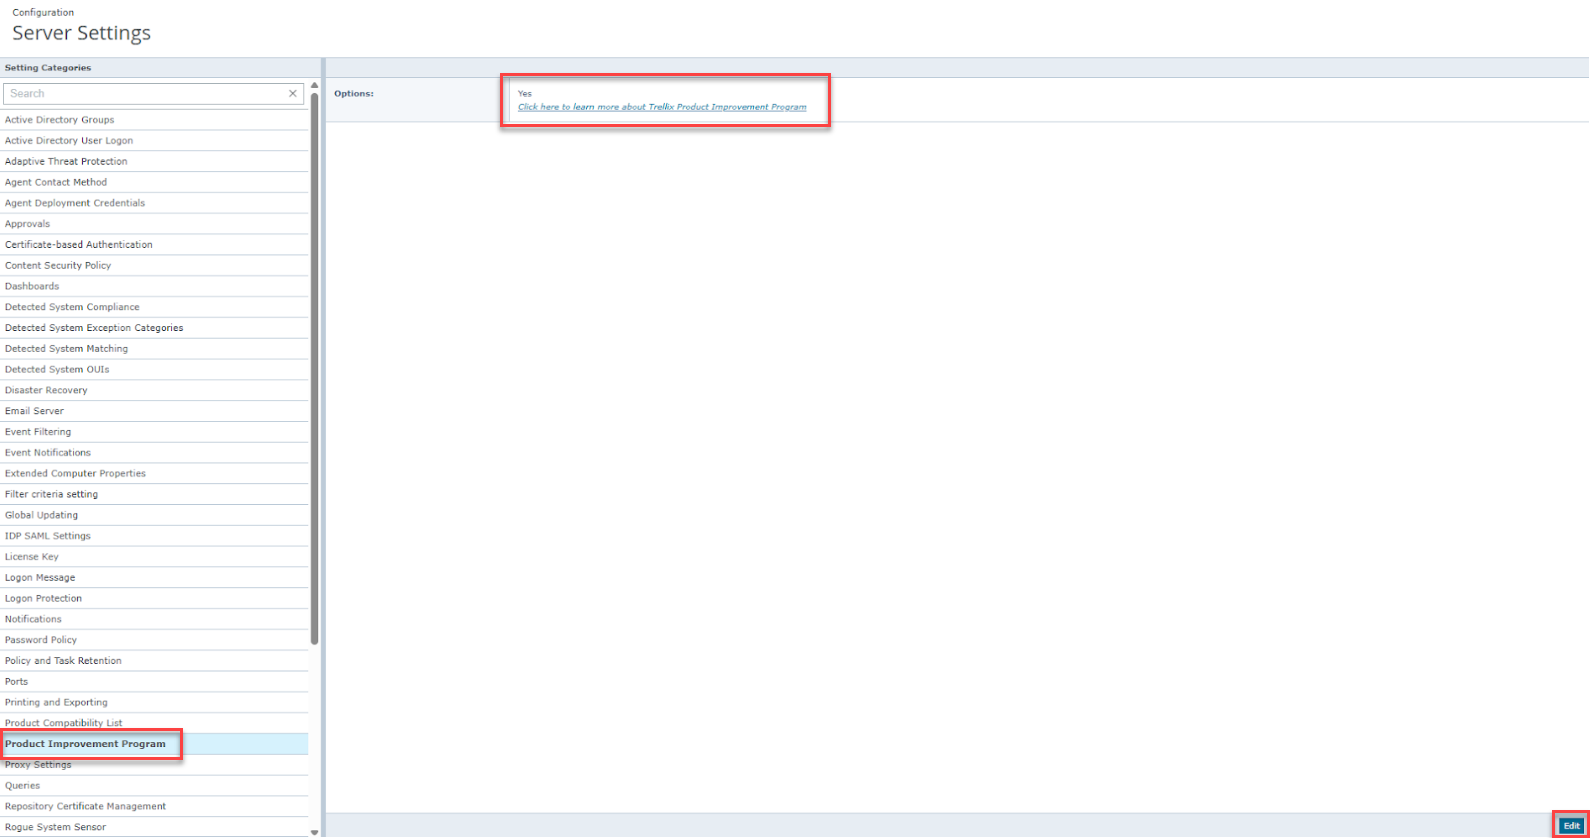
Task: Select Disaster Recovery category
Action: pyautogui.click(x=154, y=390)
